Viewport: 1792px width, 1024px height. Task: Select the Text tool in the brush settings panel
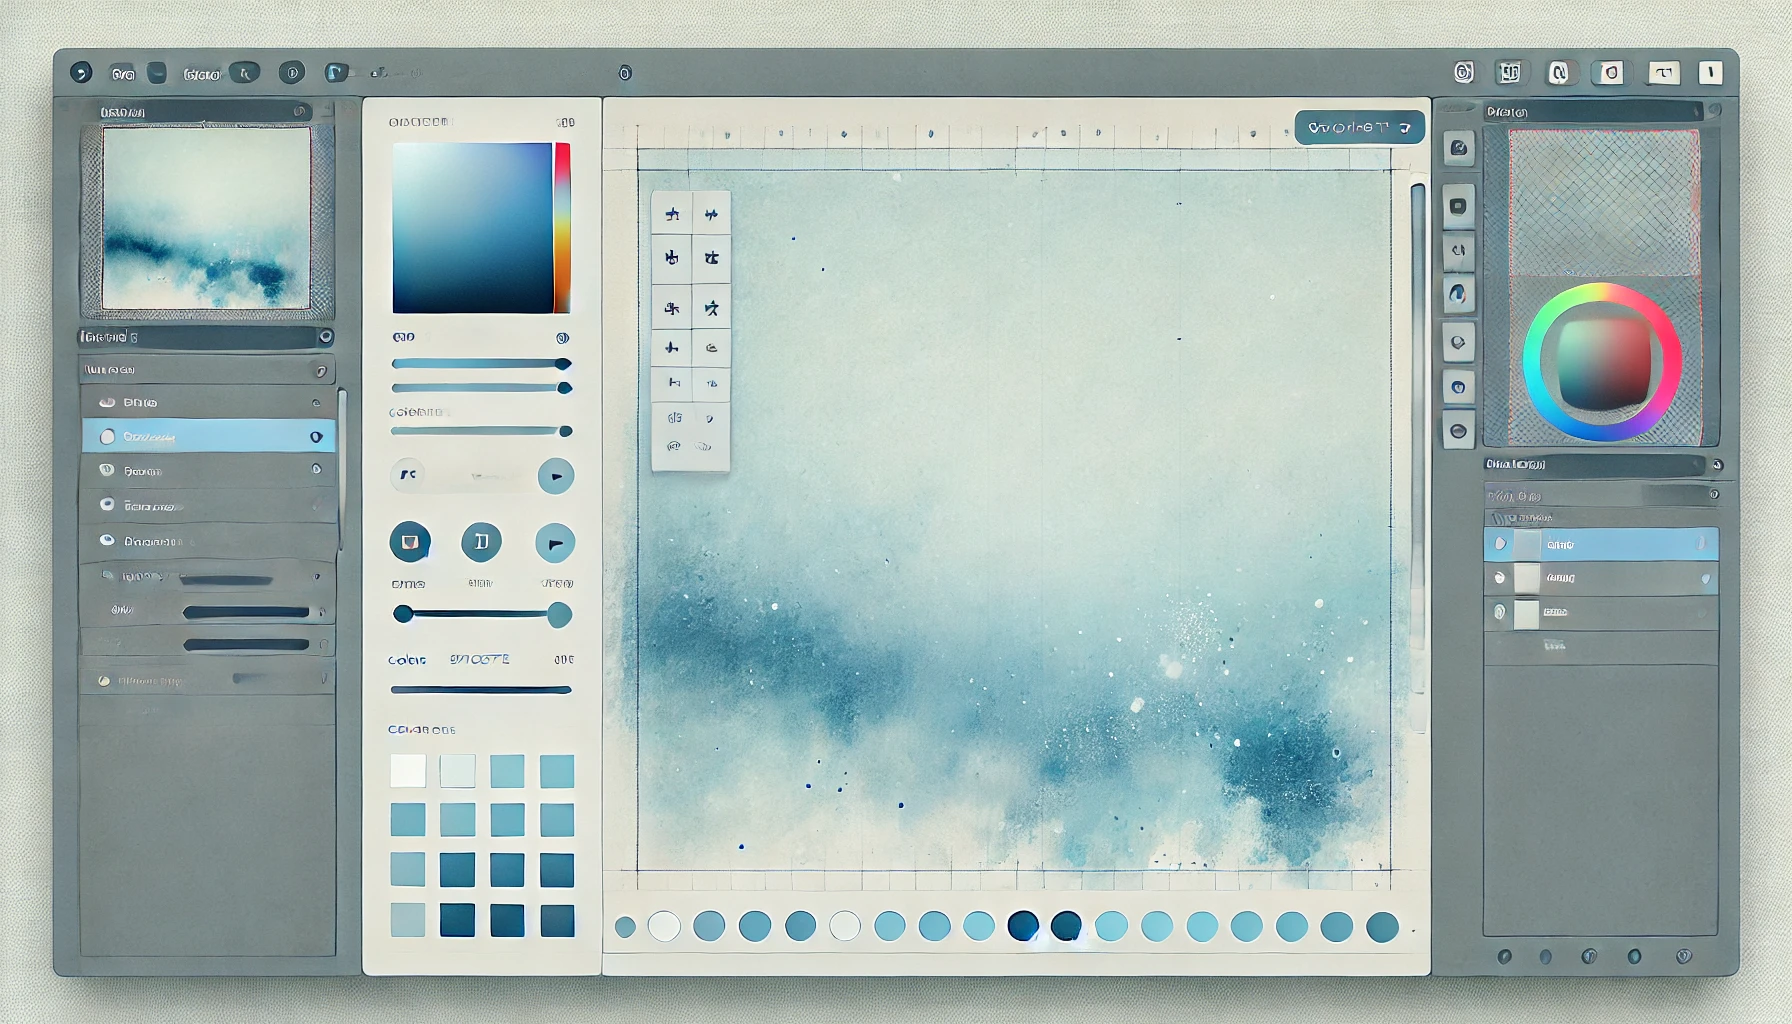click(482, 543)
